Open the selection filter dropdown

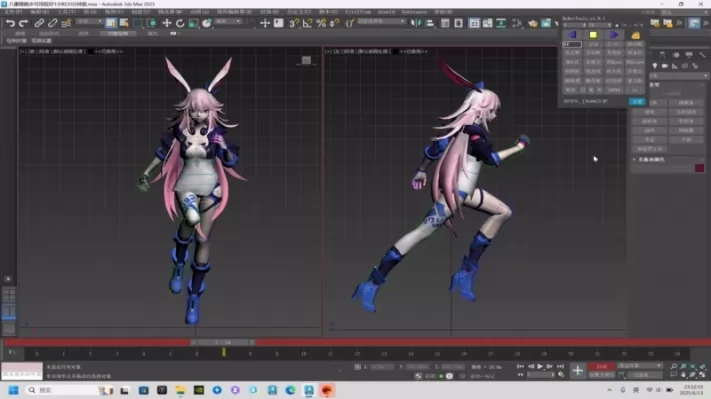point(89,21)
